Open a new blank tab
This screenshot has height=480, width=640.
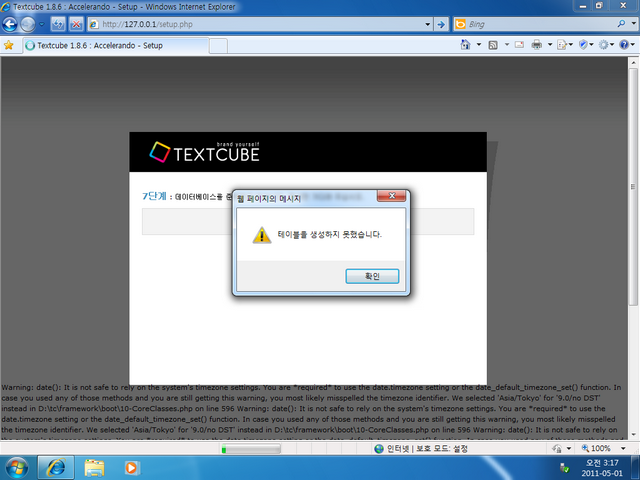click(x=218, y=46)
